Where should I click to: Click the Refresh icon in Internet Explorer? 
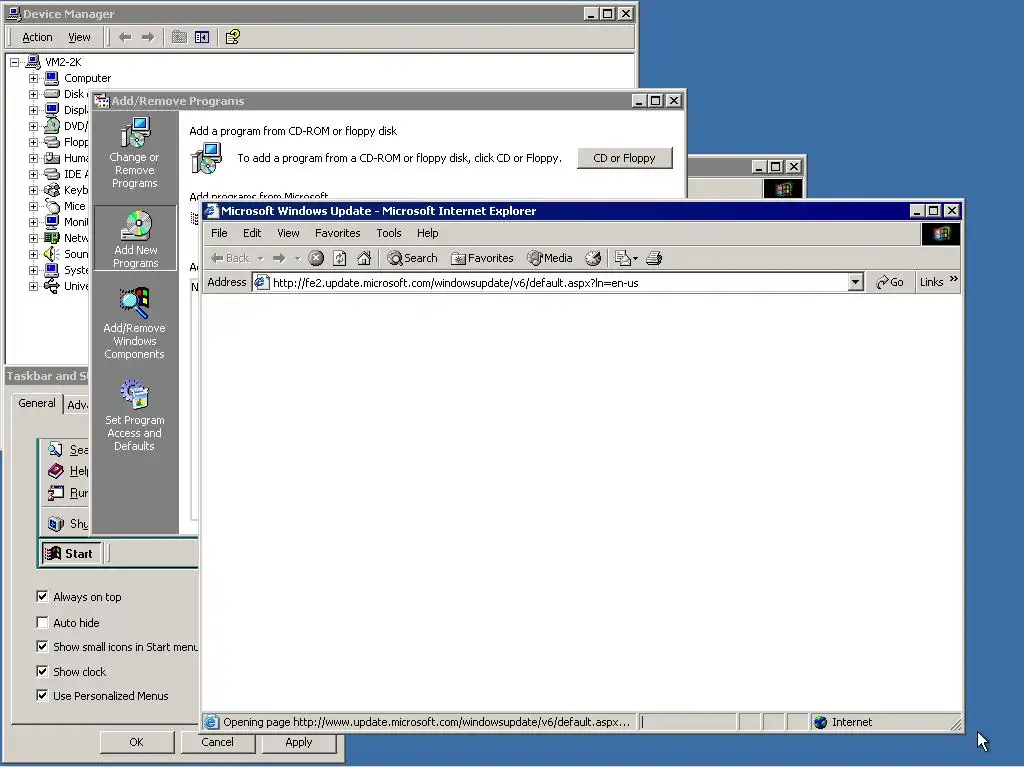click(340, 258)
